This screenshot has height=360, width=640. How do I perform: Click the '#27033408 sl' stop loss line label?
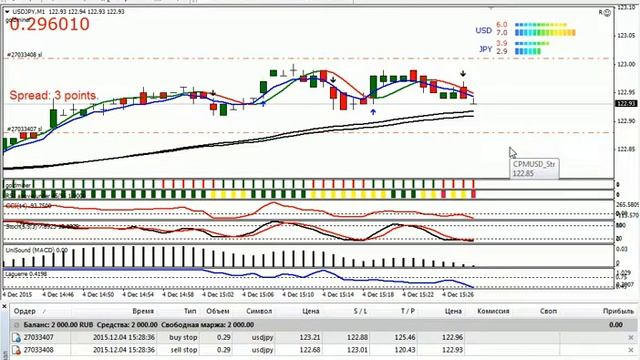24,55
